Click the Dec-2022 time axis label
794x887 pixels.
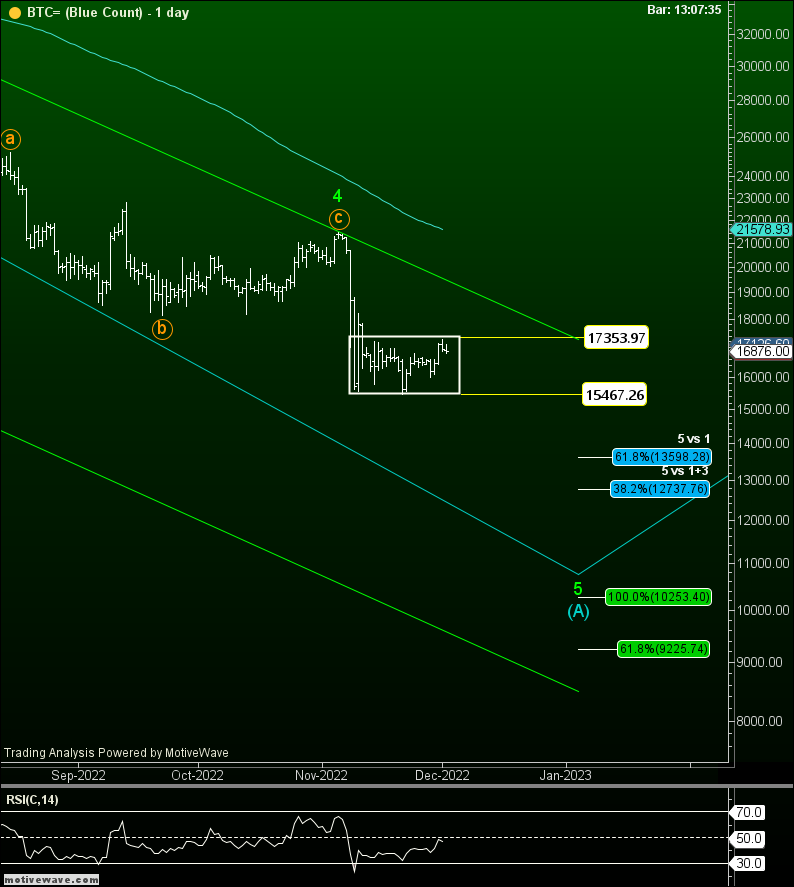point(442,776)
